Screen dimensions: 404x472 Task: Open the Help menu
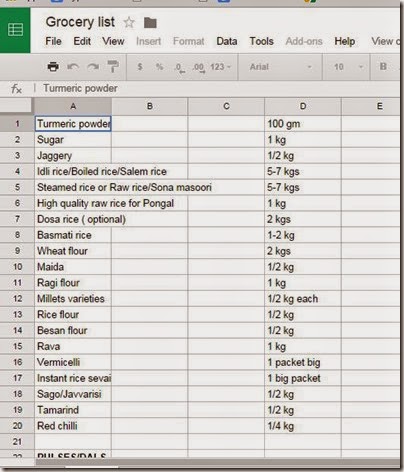click(345, 41)
